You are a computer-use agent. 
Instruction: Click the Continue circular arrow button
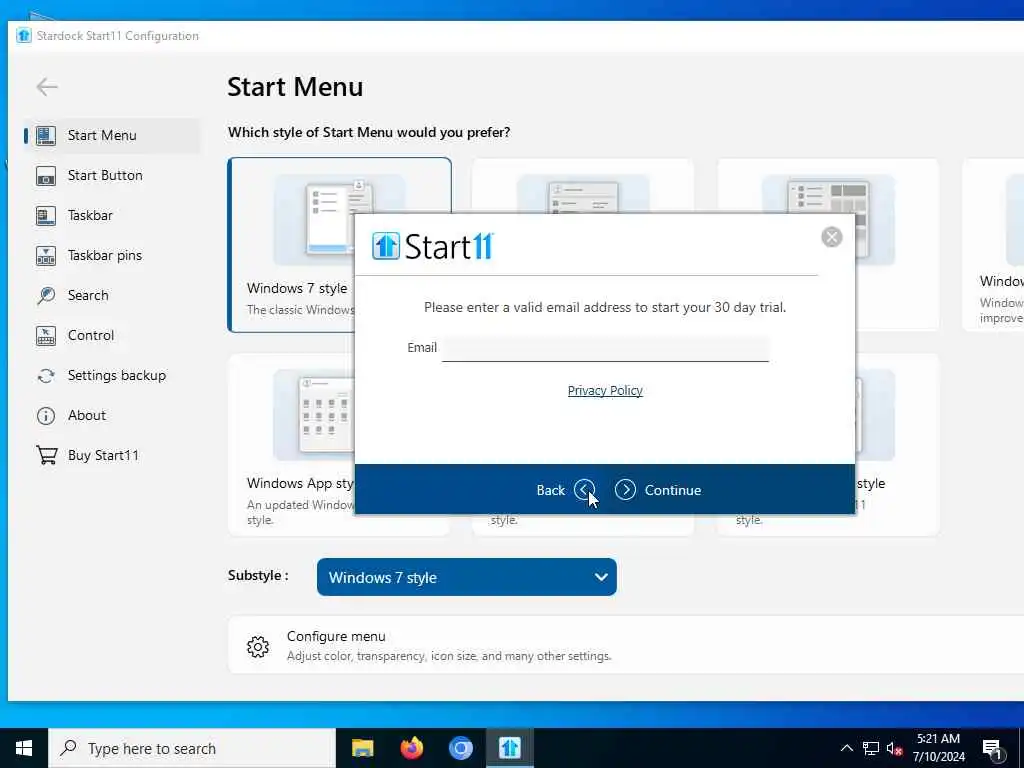point(625,490)
